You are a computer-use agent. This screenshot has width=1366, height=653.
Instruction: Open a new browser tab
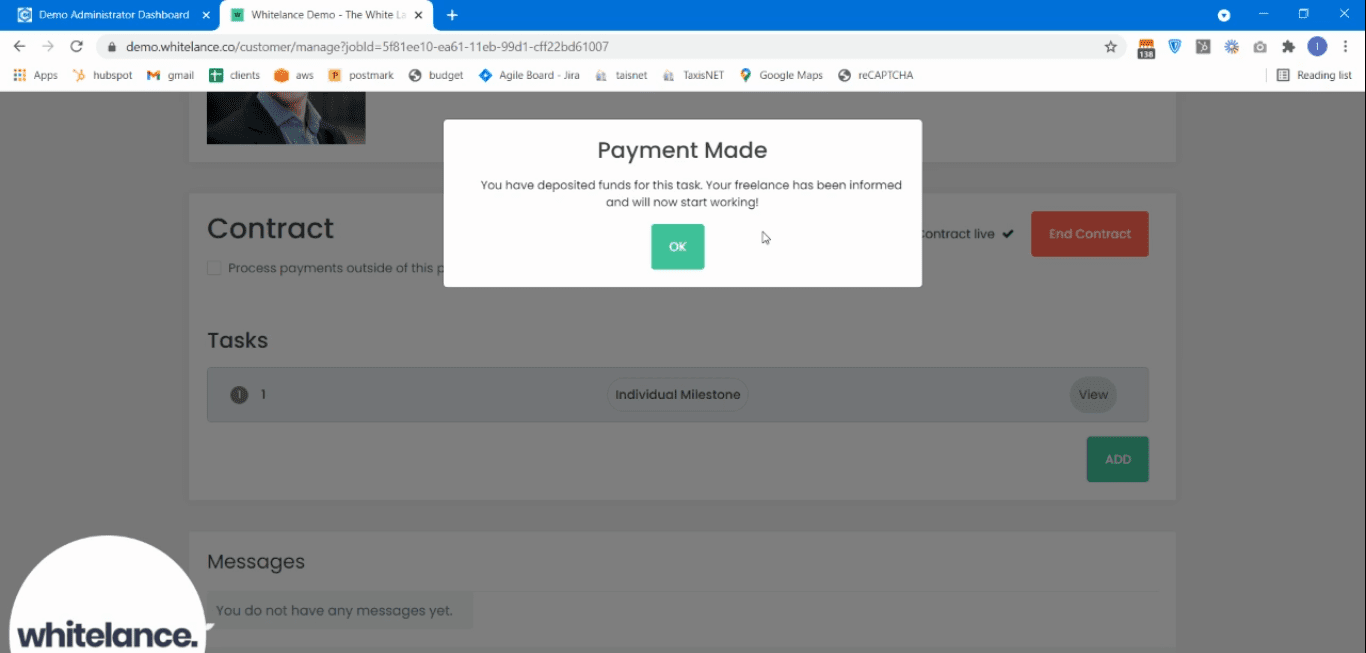pos(452,15)
